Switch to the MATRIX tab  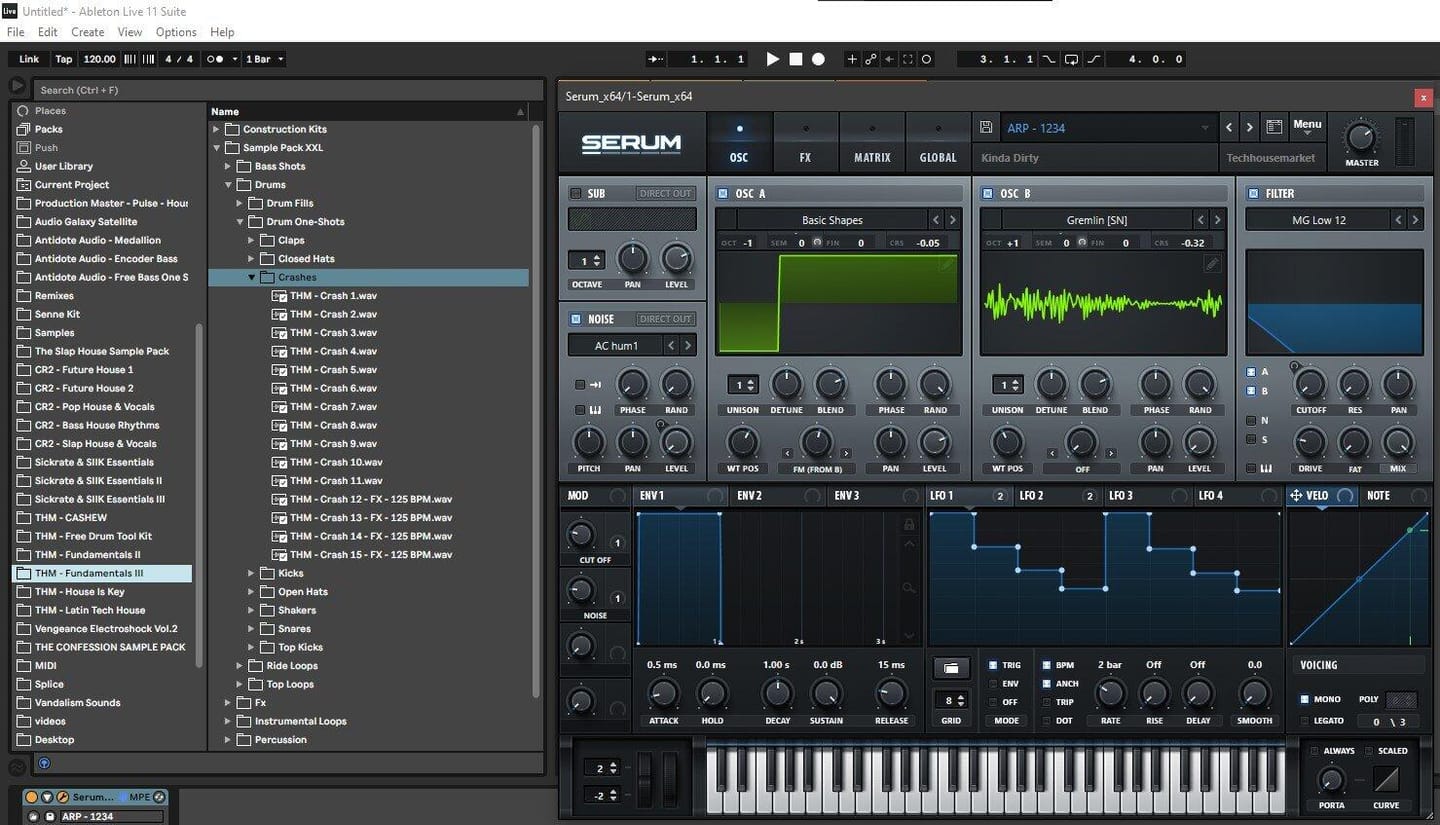[872, 143]
